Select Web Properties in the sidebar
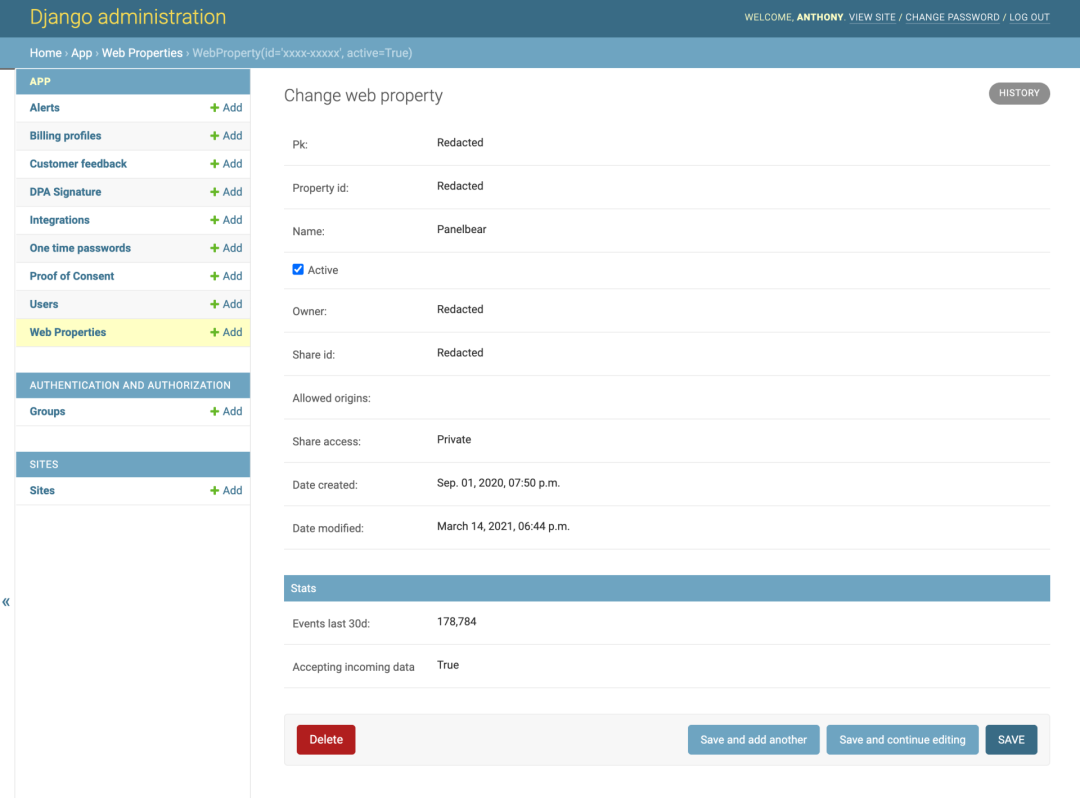Viewport: 1080px width, 798px height. [68, 332]
